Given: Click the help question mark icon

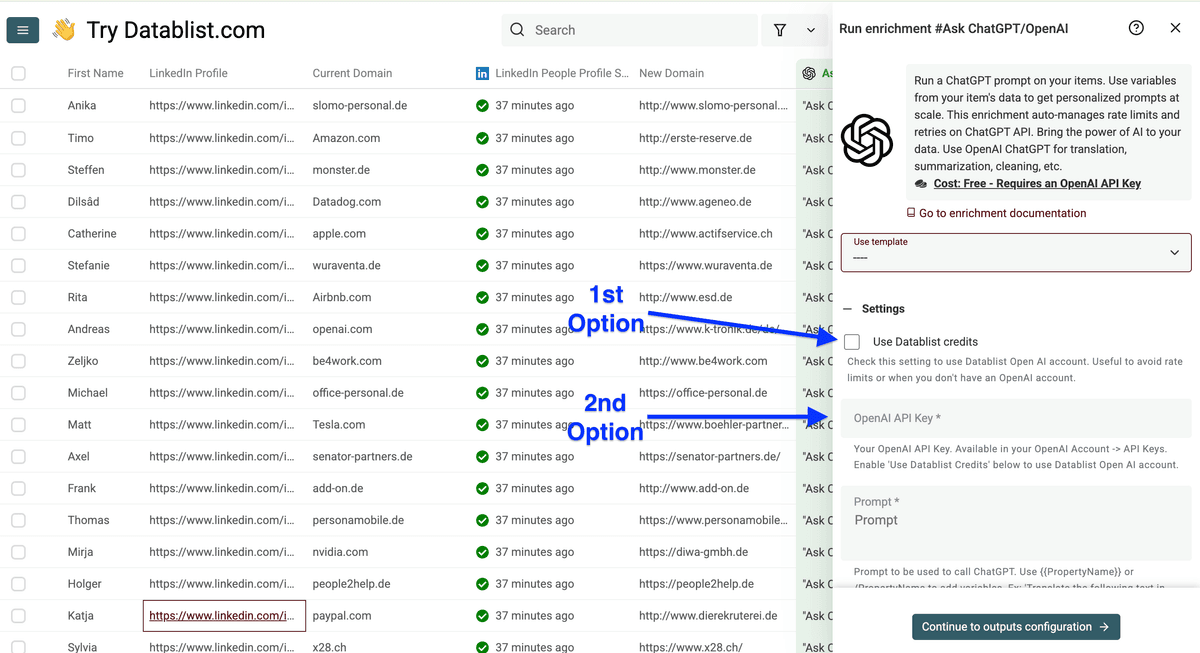Looking at the screenshot, I should click(x=1136, y=28).
